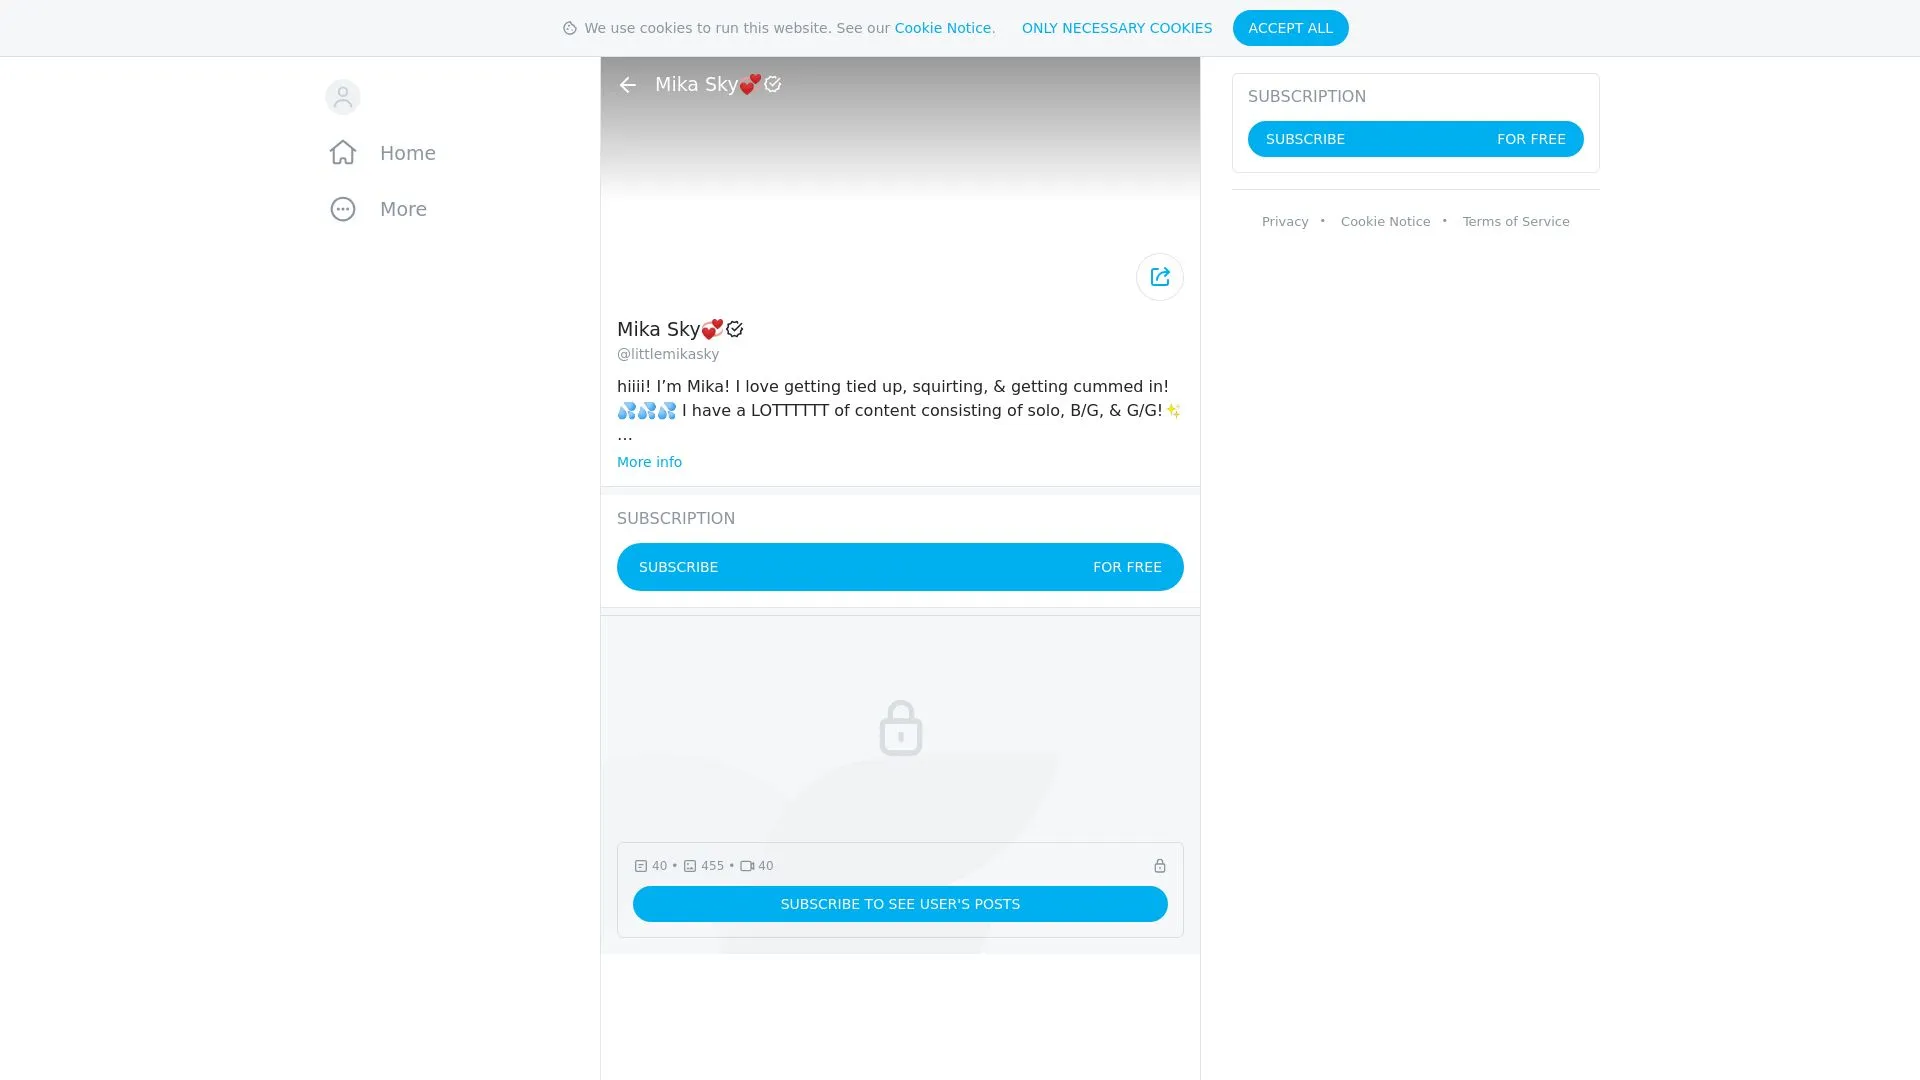Click the Privacy link in footer
The image size is (1920, 1080).
[1284, 222]
